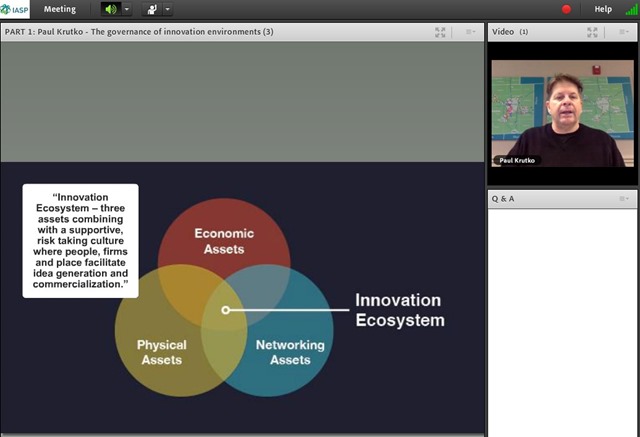Click the Economic Assets red circle
Image resolution: width=640 pixels, height=437 pixels.
[224, 241]
